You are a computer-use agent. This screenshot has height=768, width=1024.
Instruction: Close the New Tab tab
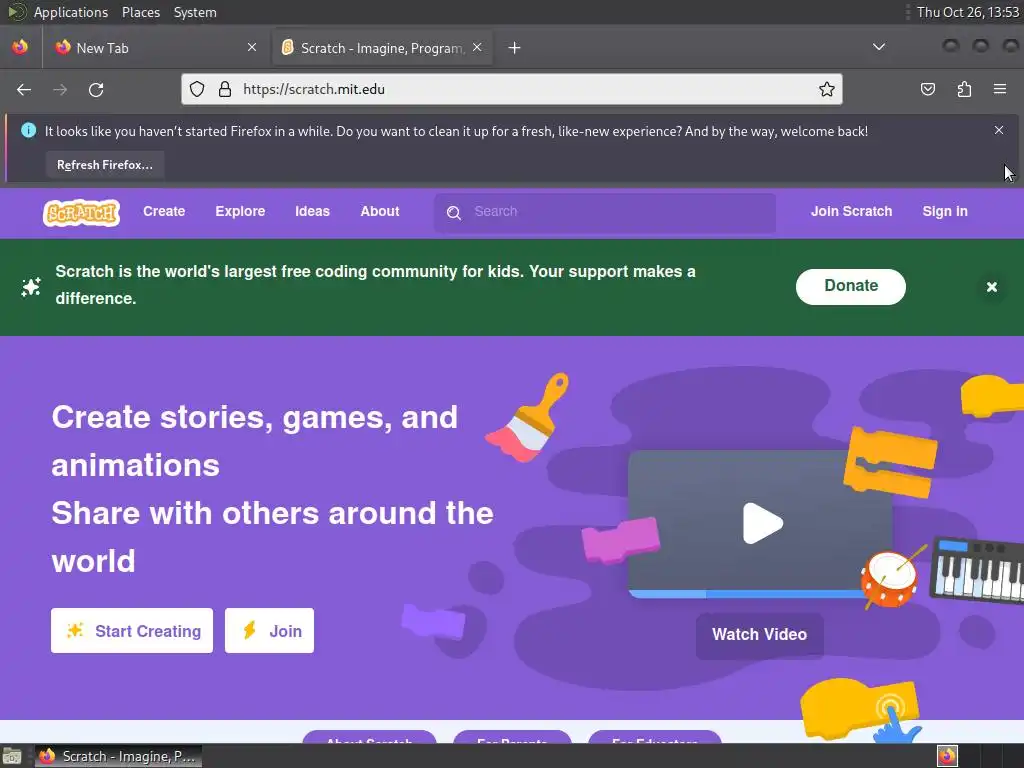pyautogui.click(x=252, y=47)
